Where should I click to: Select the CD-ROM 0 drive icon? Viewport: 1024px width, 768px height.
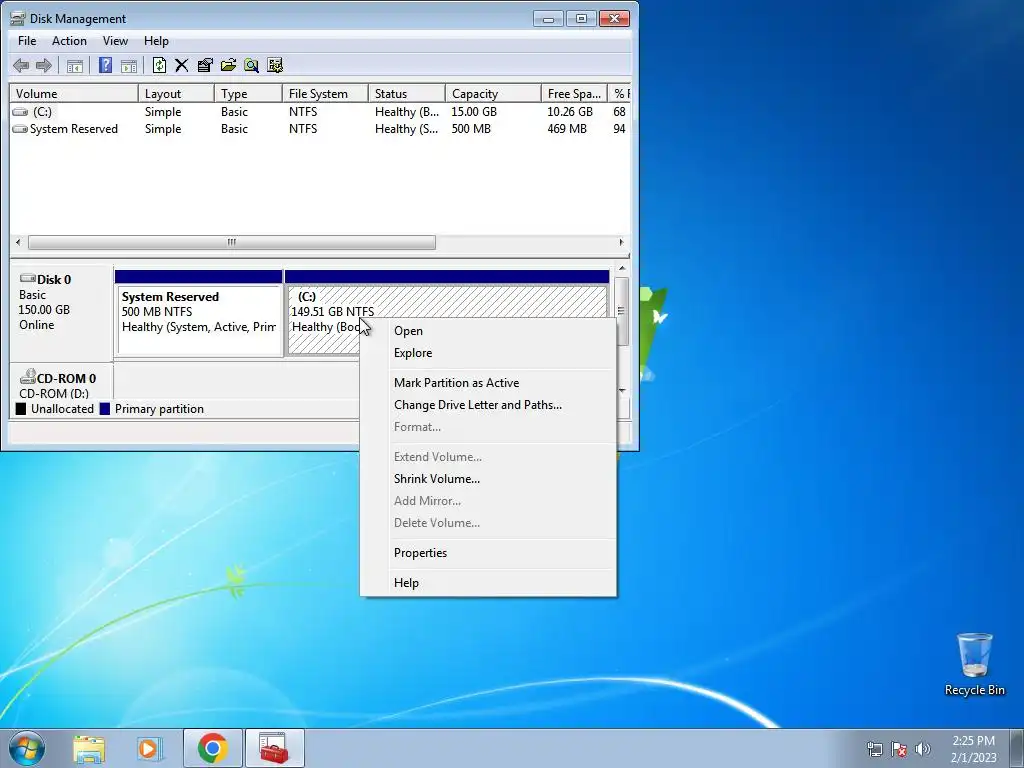[27, 376]
